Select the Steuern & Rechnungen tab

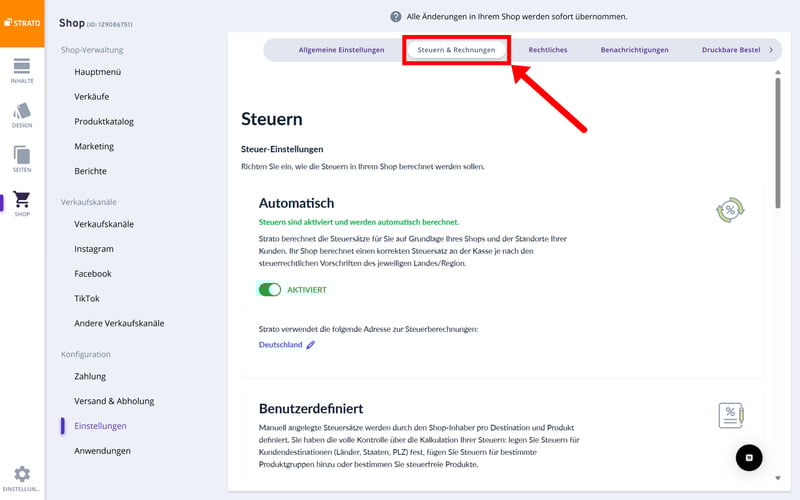pyautogui.click(x=456, y=50)
